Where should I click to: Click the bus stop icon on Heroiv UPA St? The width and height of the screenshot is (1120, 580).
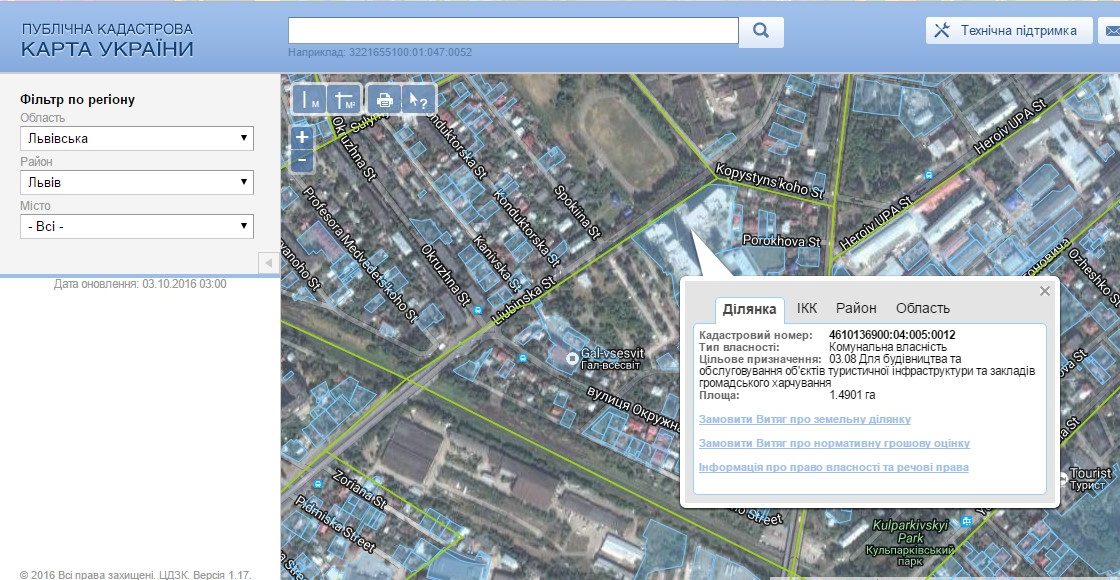tap(929, 174)
